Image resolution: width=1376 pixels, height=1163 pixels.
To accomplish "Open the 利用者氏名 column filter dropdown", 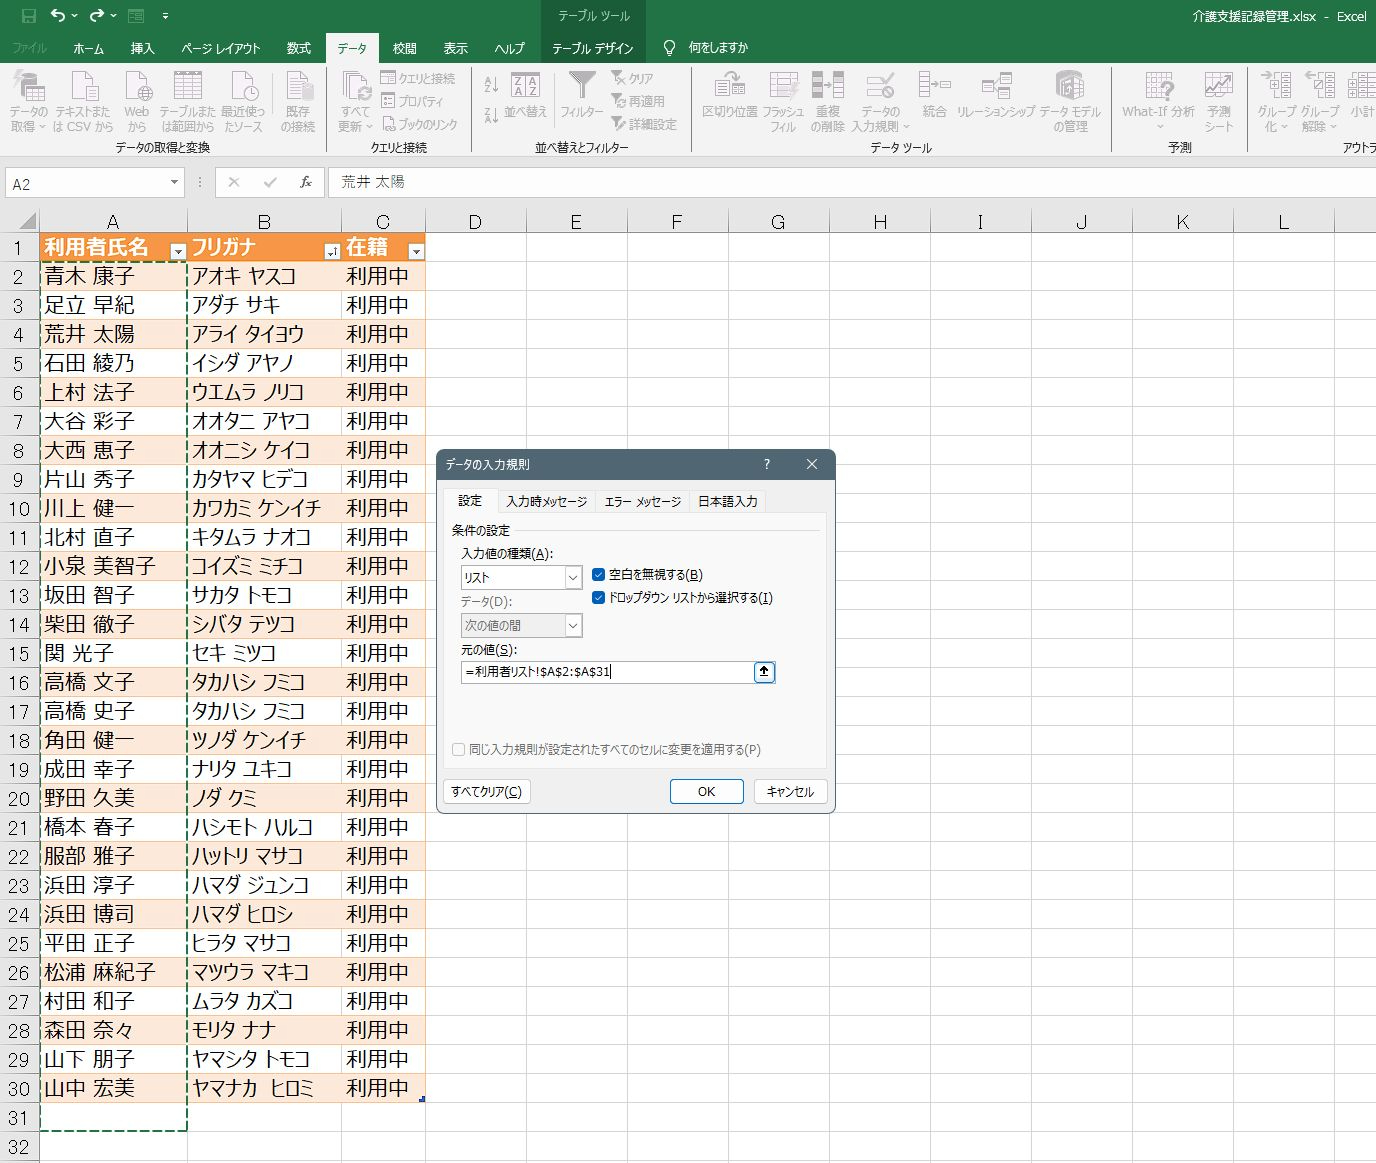I will point(178,252).
